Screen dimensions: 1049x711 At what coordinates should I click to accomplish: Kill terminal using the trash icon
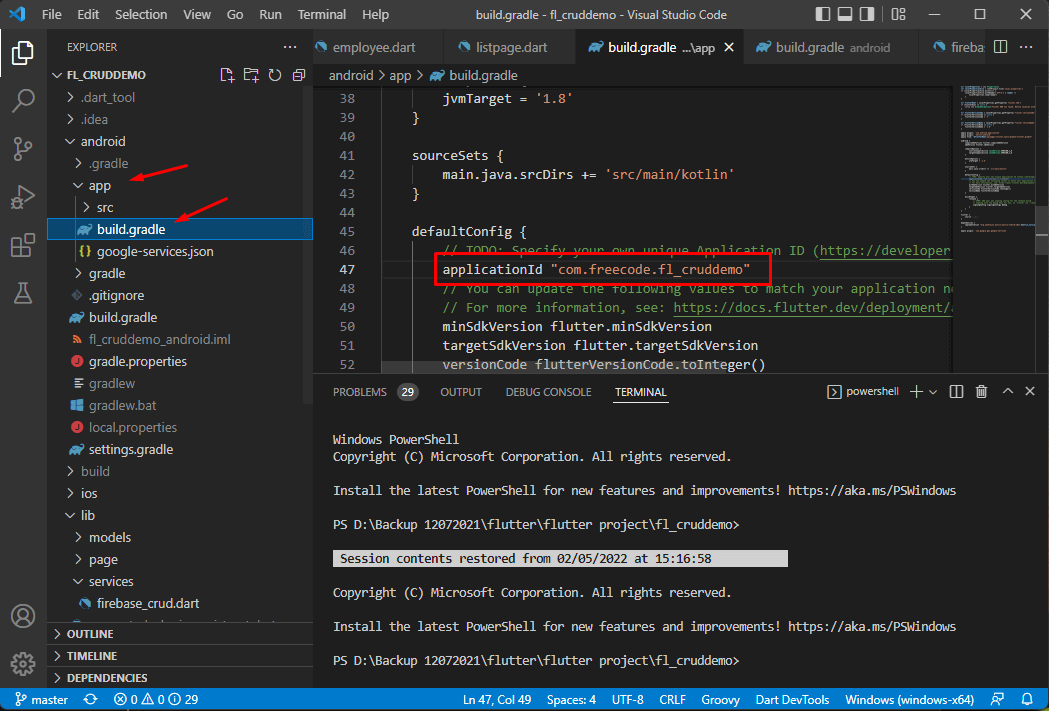pyautogui.click(x=981, y=392)
